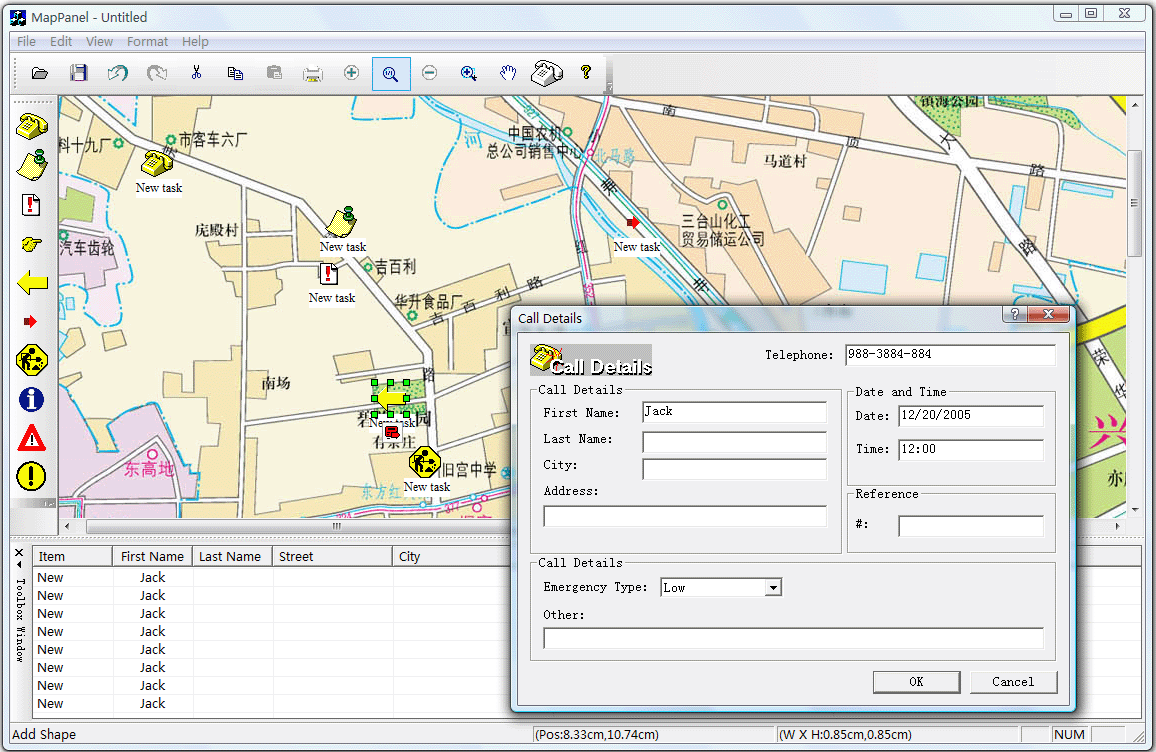The width and height of the screenshot is (1156, 752).
Task: Click the Print toolbar icon
Action: point(313,73)
